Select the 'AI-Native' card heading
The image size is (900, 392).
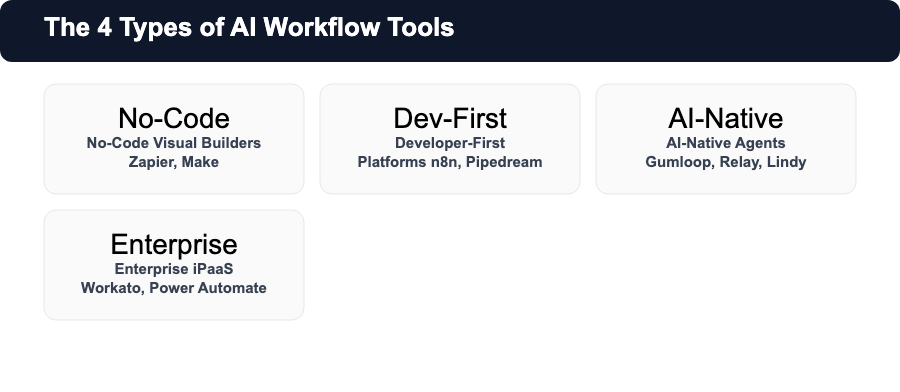pos(726,118)
